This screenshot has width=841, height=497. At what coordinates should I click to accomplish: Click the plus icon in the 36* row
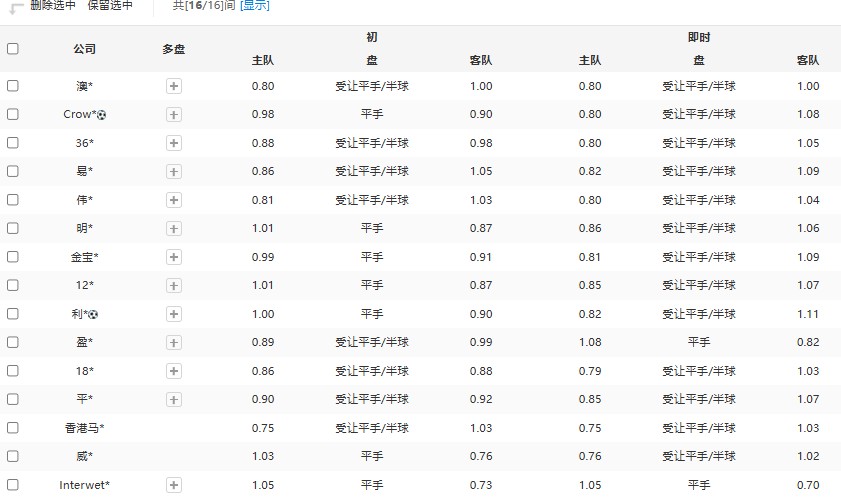pos(173,144)
